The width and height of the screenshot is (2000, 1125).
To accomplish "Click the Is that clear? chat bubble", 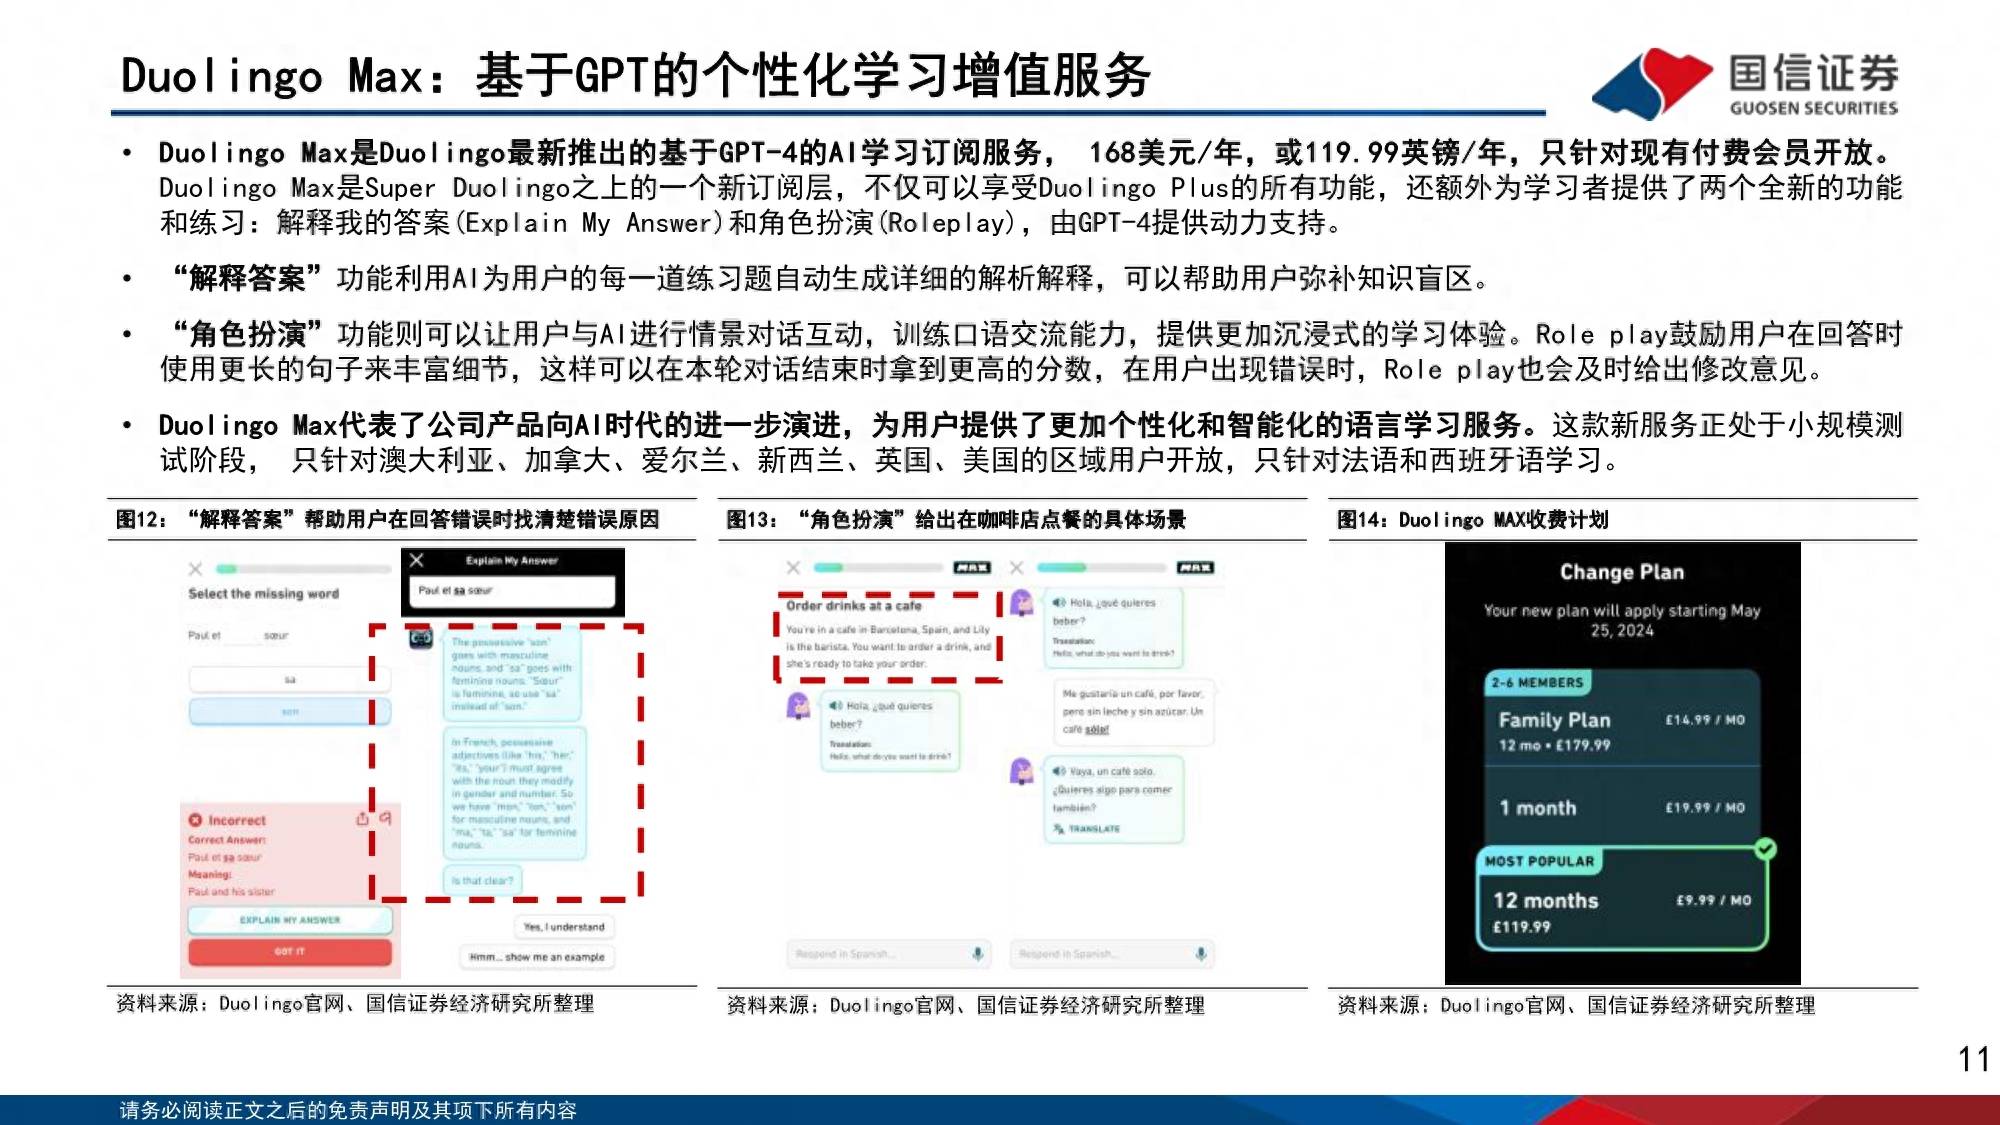I will [482, 881].
